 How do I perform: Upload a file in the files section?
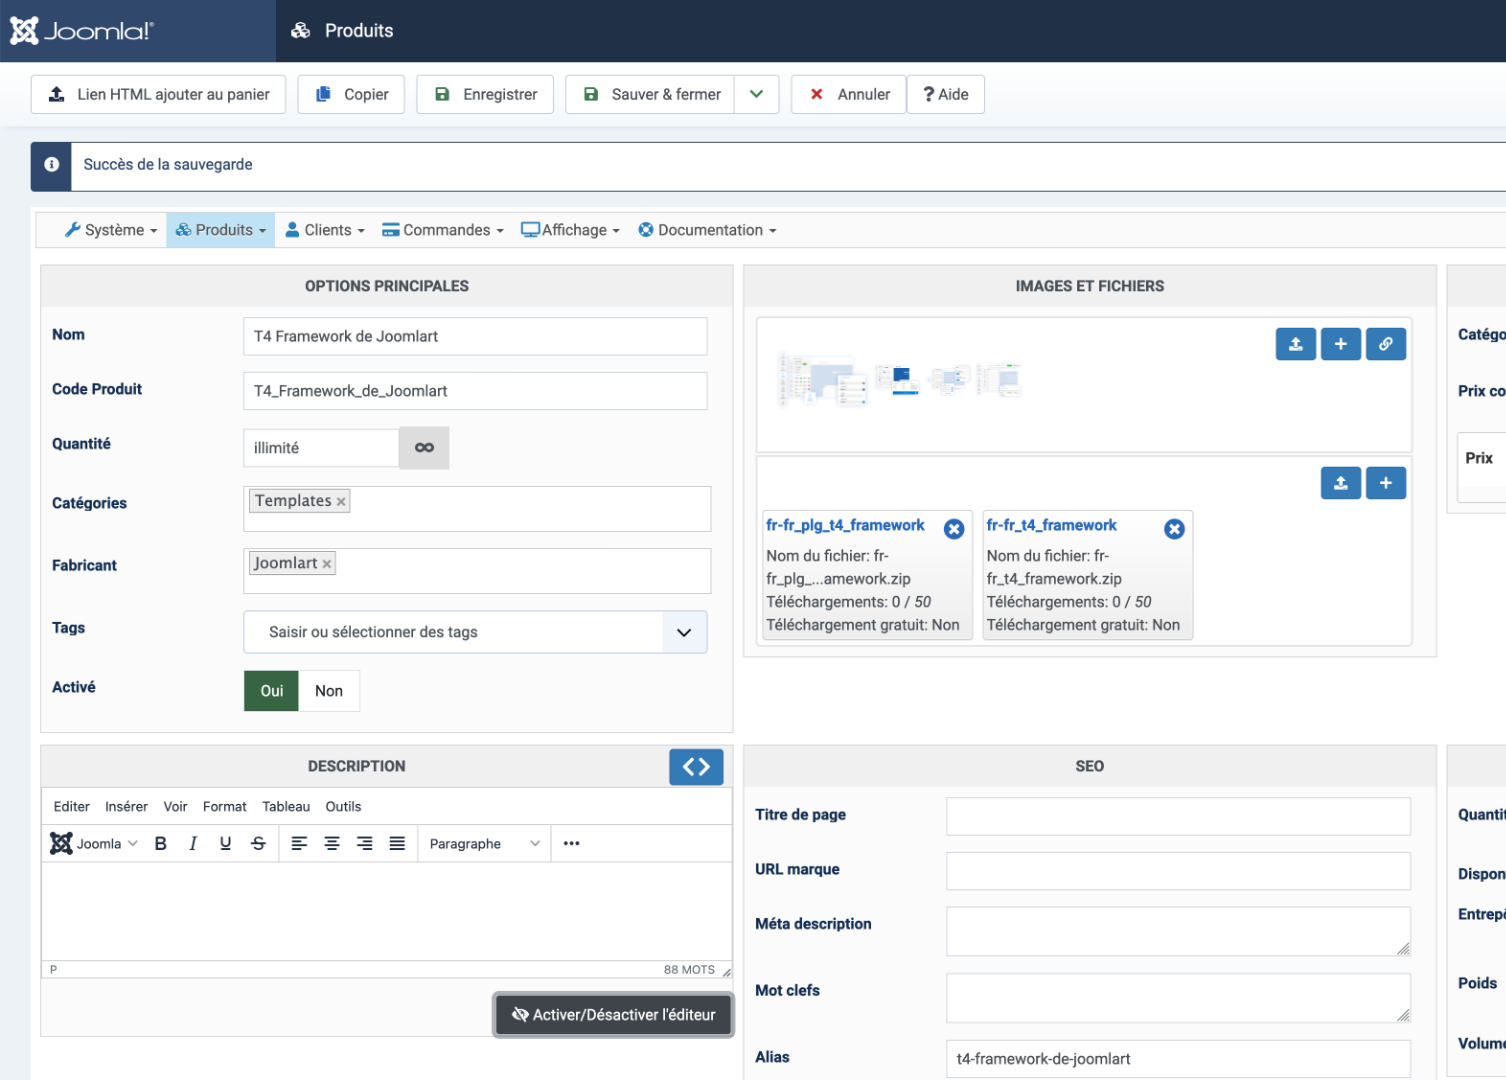pyautogui.click(x=1340, y=483)
